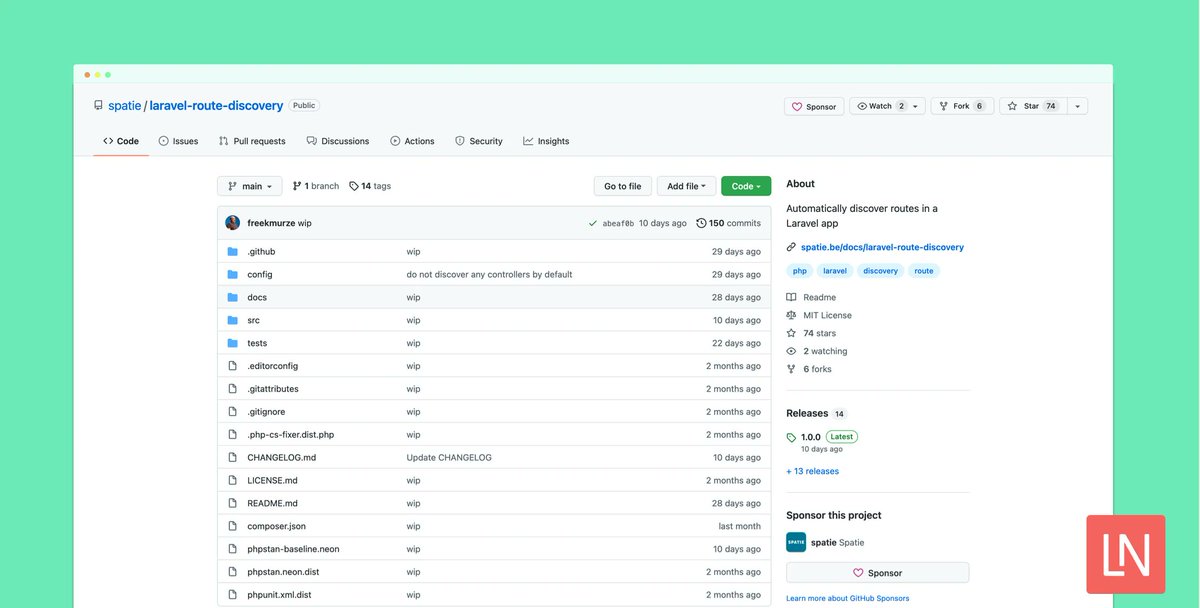The height and width of the screenshot is (608, 1200).
Task: Open the Discussions tab
Action: coord(338,141)
